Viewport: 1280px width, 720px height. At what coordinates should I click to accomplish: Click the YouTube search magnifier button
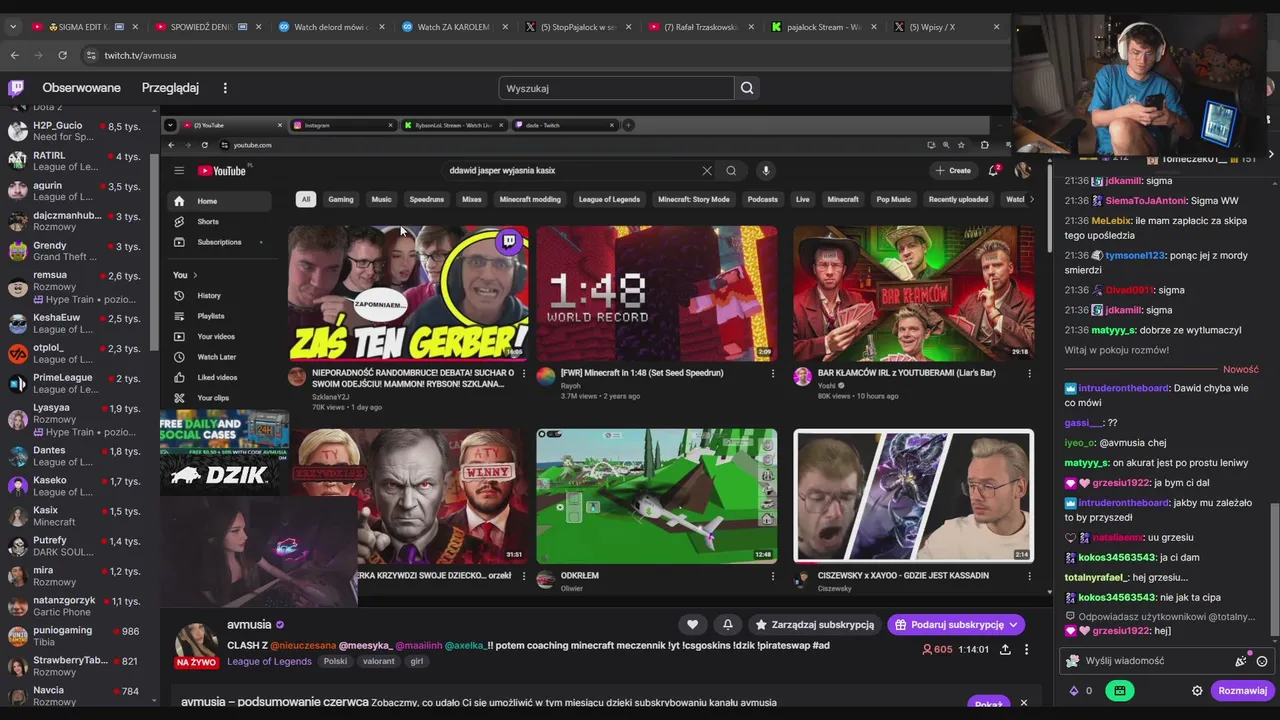731,170
